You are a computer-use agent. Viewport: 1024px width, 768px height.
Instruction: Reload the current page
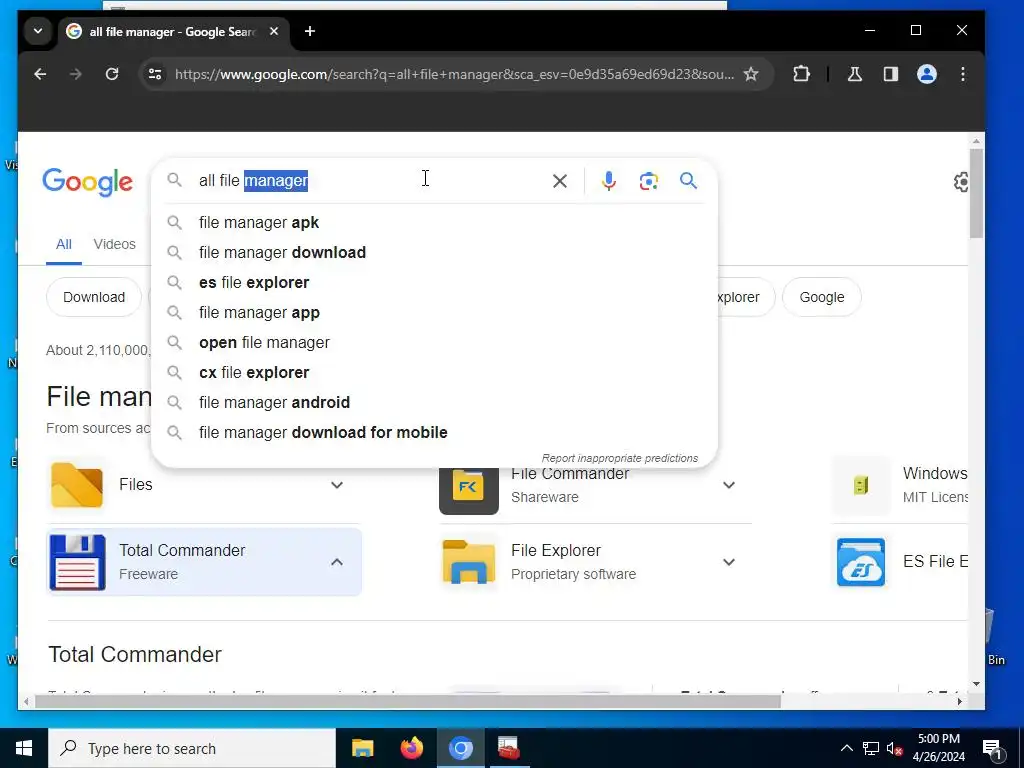coord(112,74)
